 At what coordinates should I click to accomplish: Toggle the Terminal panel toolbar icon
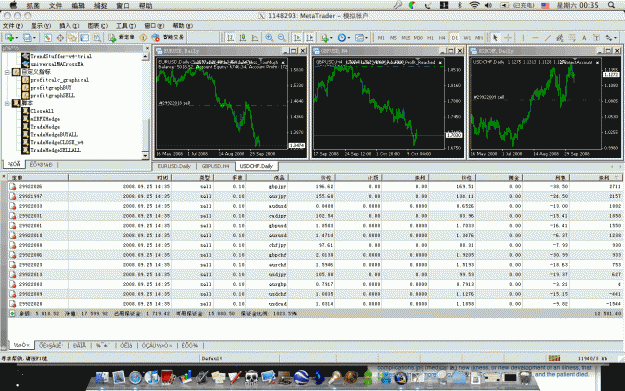[x=85, y=37]
